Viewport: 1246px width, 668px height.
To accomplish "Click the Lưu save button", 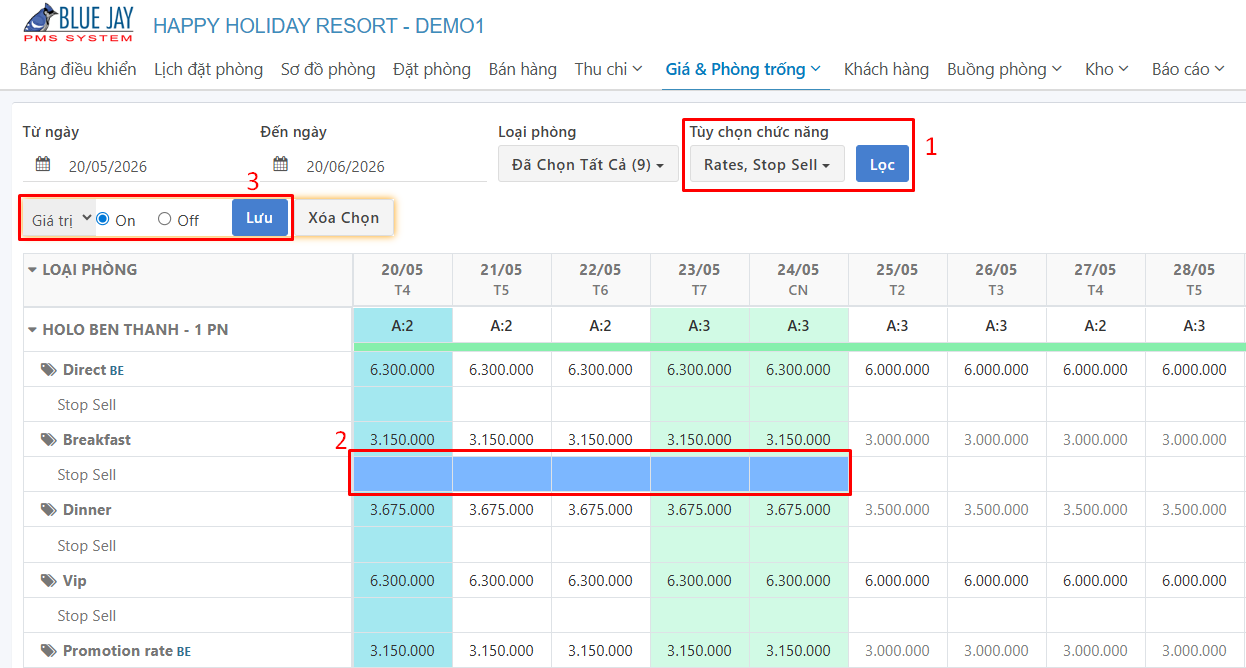I will [260, 218].
